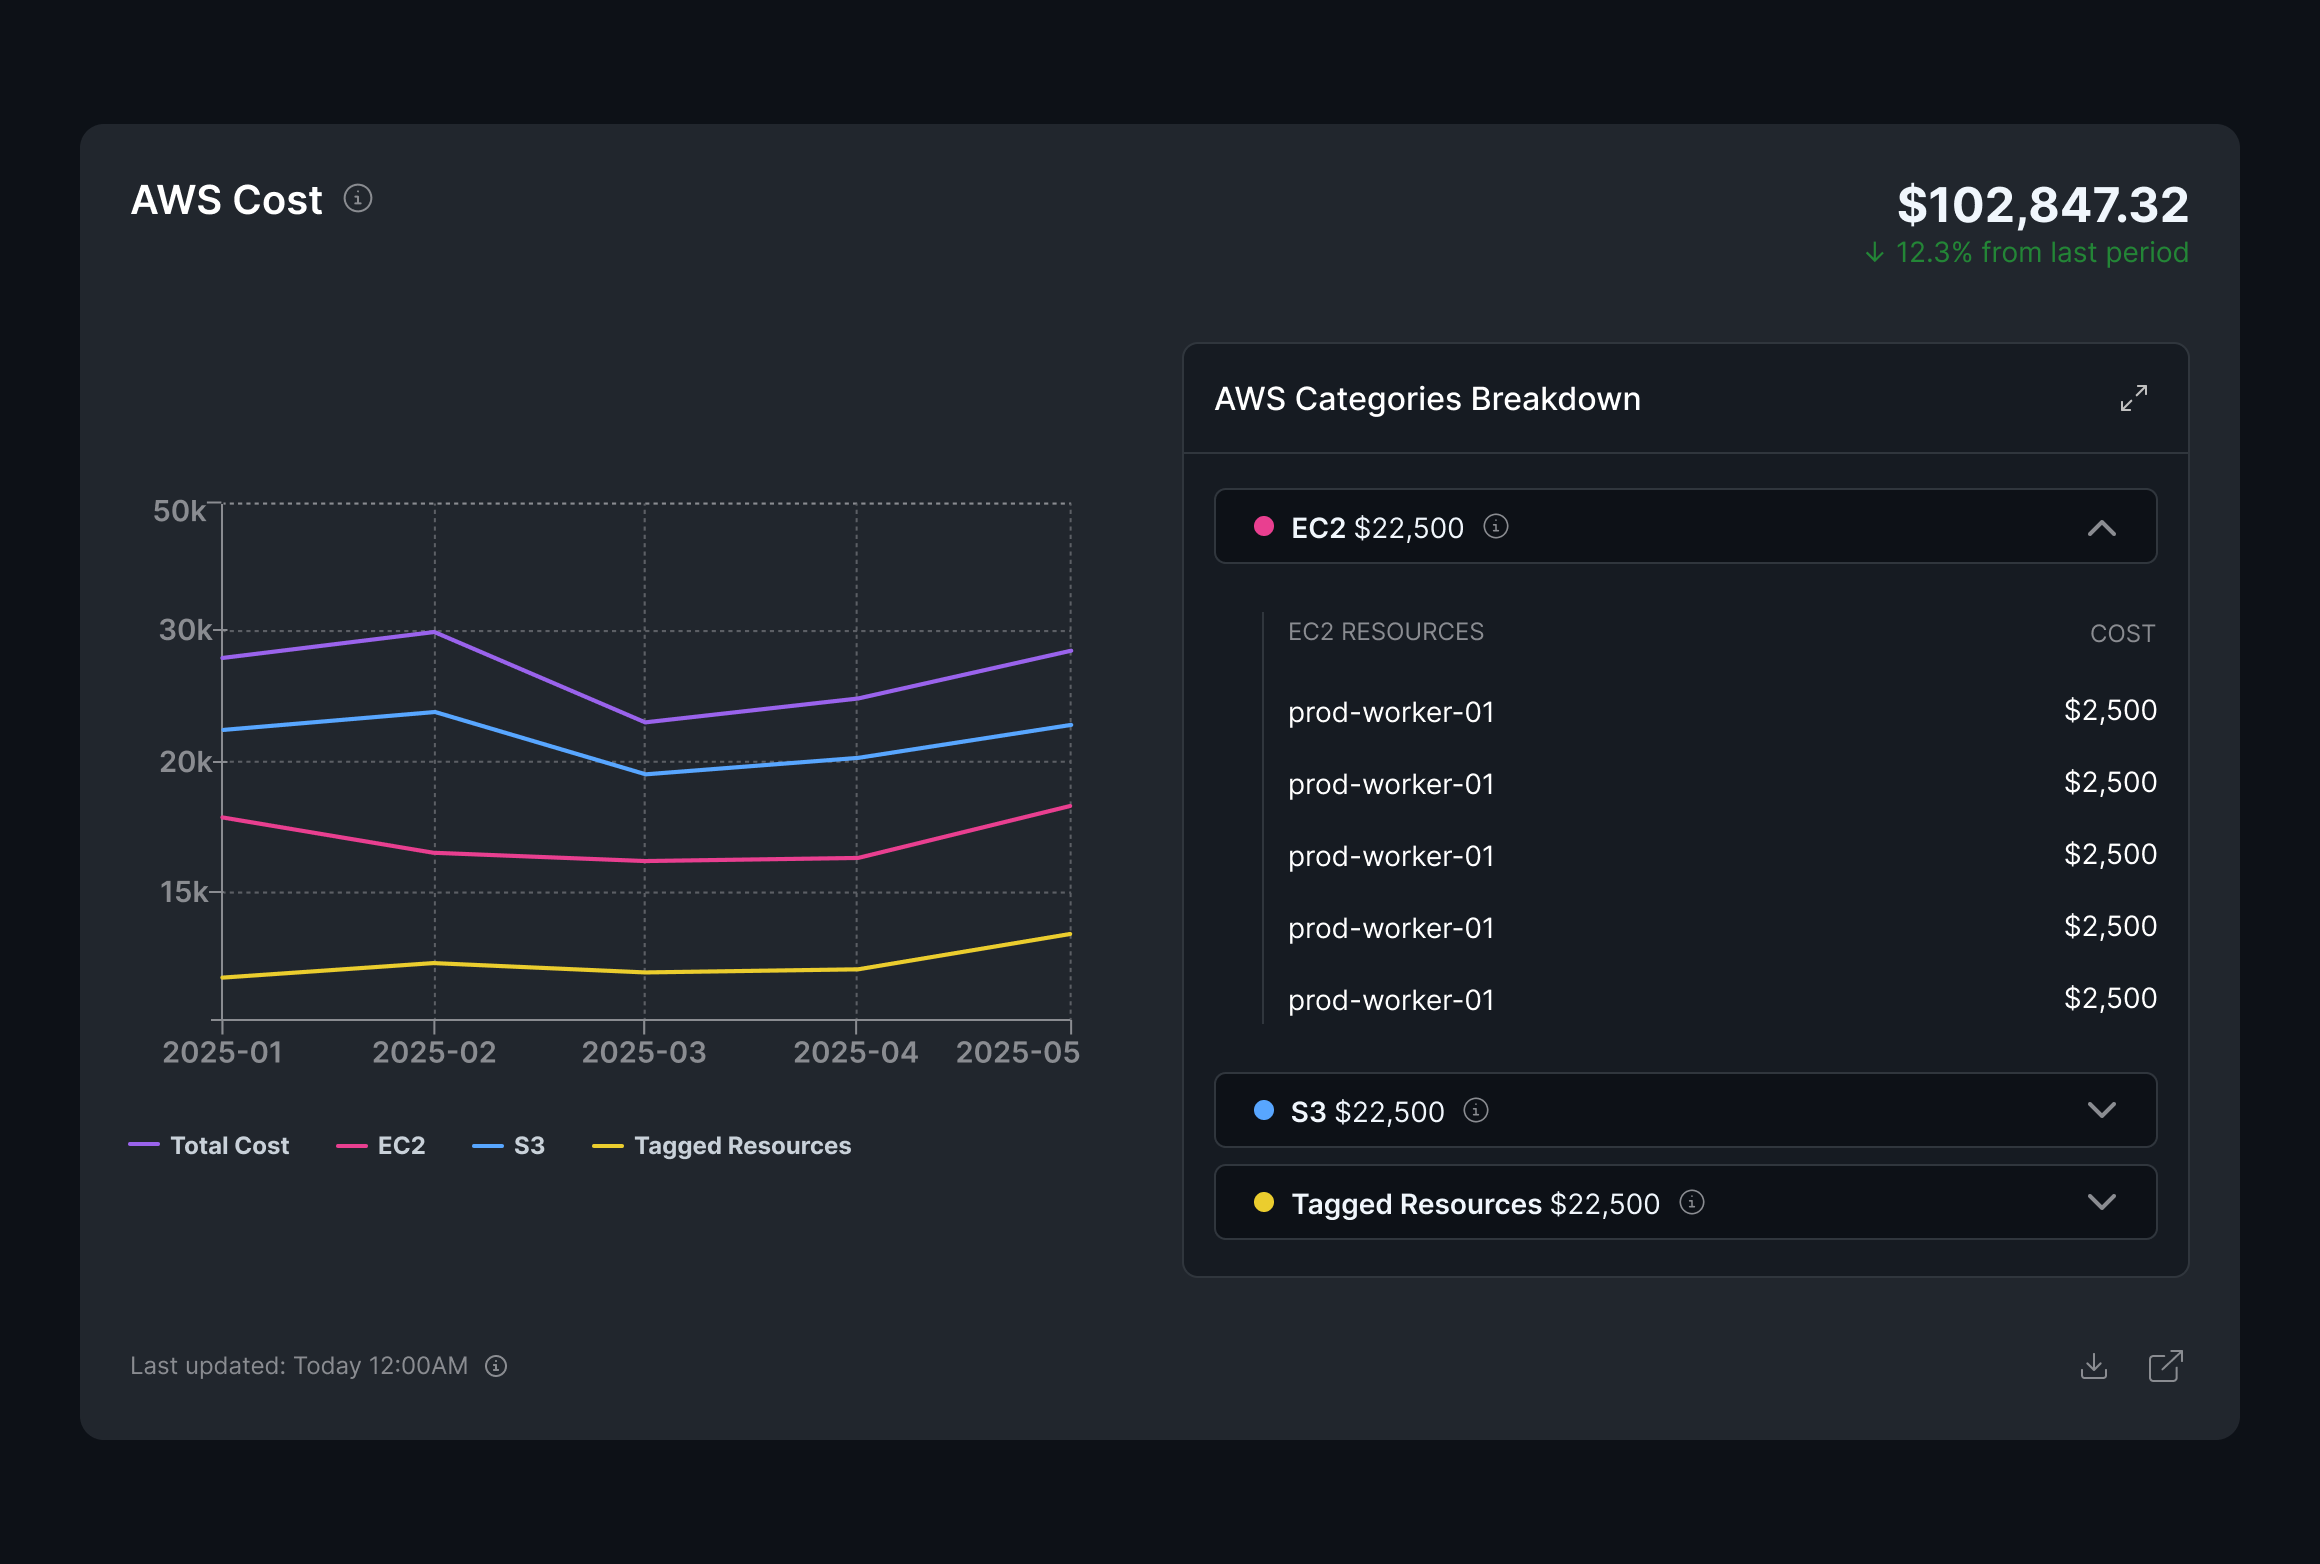Expand the AWS Categories Breakdown panel
2320x1564 pixels.
pyautogui.click(x=2133, y=398)
